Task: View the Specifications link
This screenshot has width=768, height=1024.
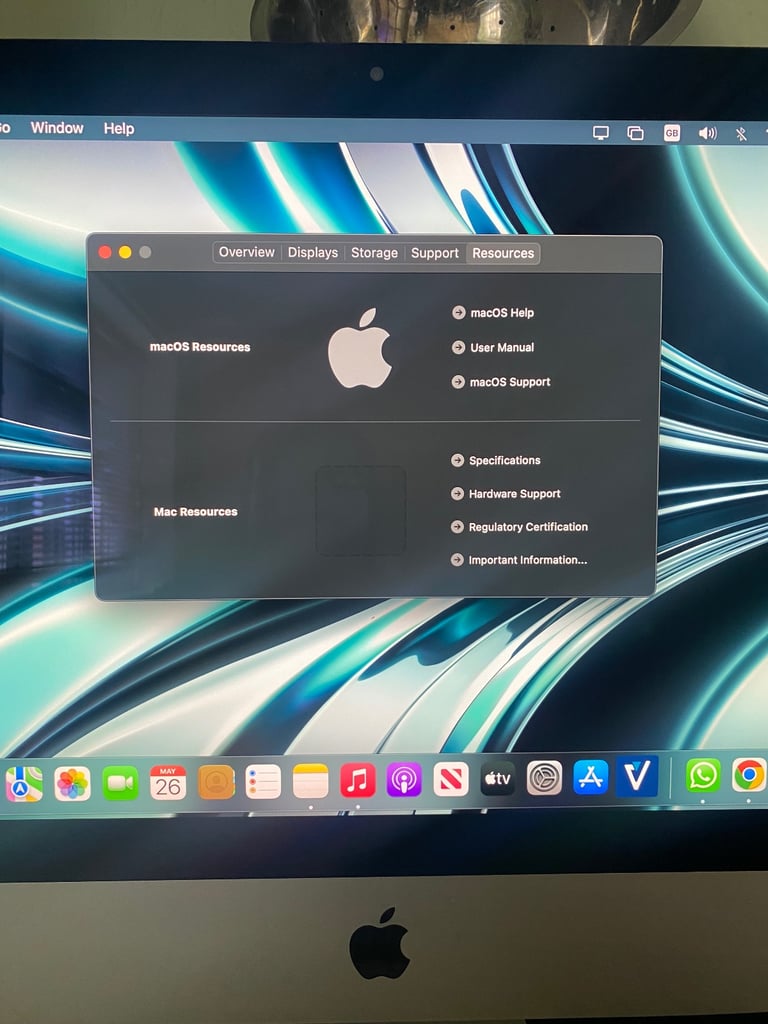Action: (505, 460)
